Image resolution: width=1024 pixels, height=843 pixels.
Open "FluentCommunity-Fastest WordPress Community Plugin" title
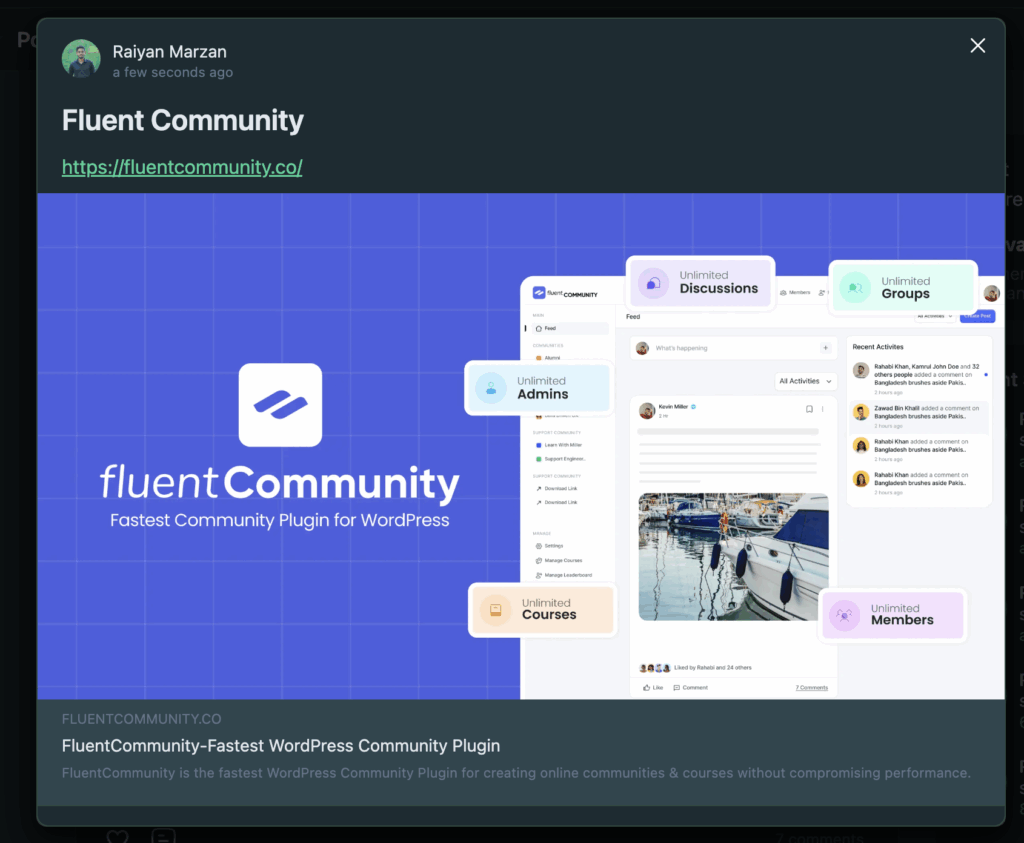[x=281, y=746]
